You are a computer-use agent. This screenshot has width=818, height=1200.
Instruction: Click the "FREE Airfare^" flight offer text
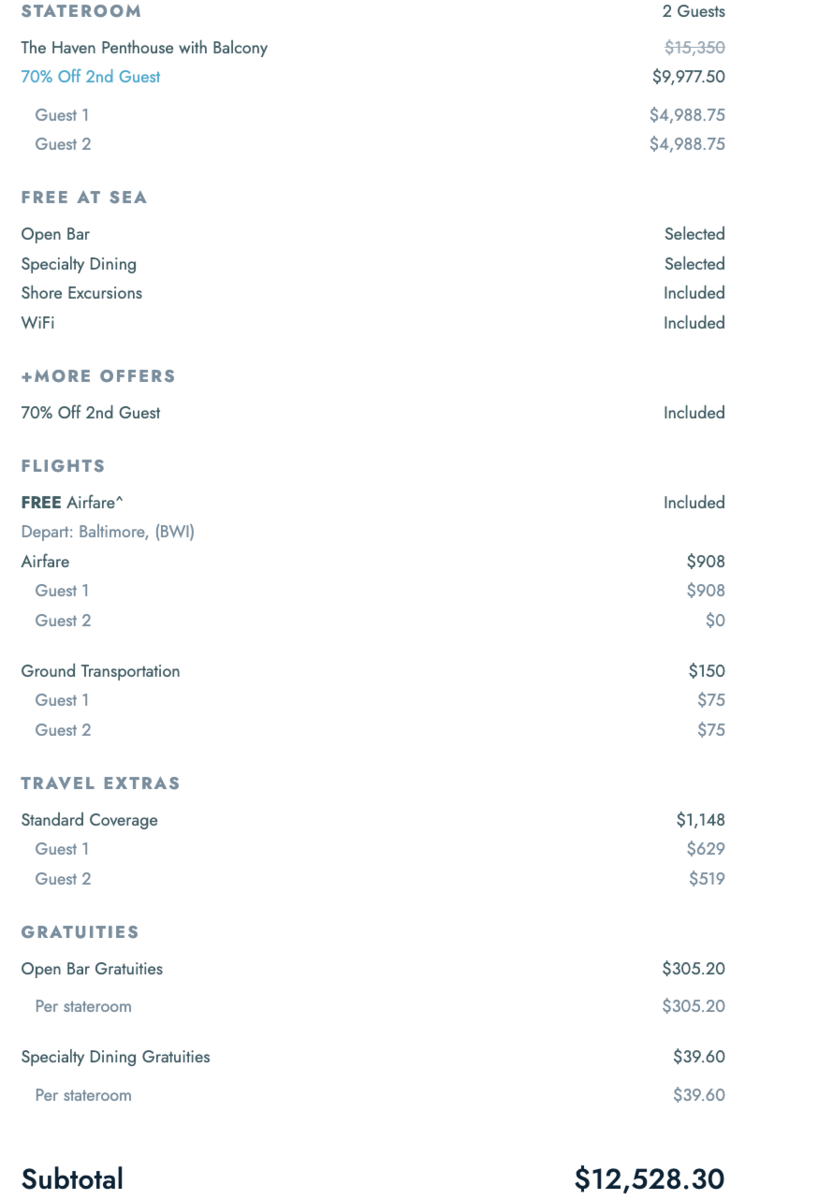pyautogui.click(x=71, y=503)
